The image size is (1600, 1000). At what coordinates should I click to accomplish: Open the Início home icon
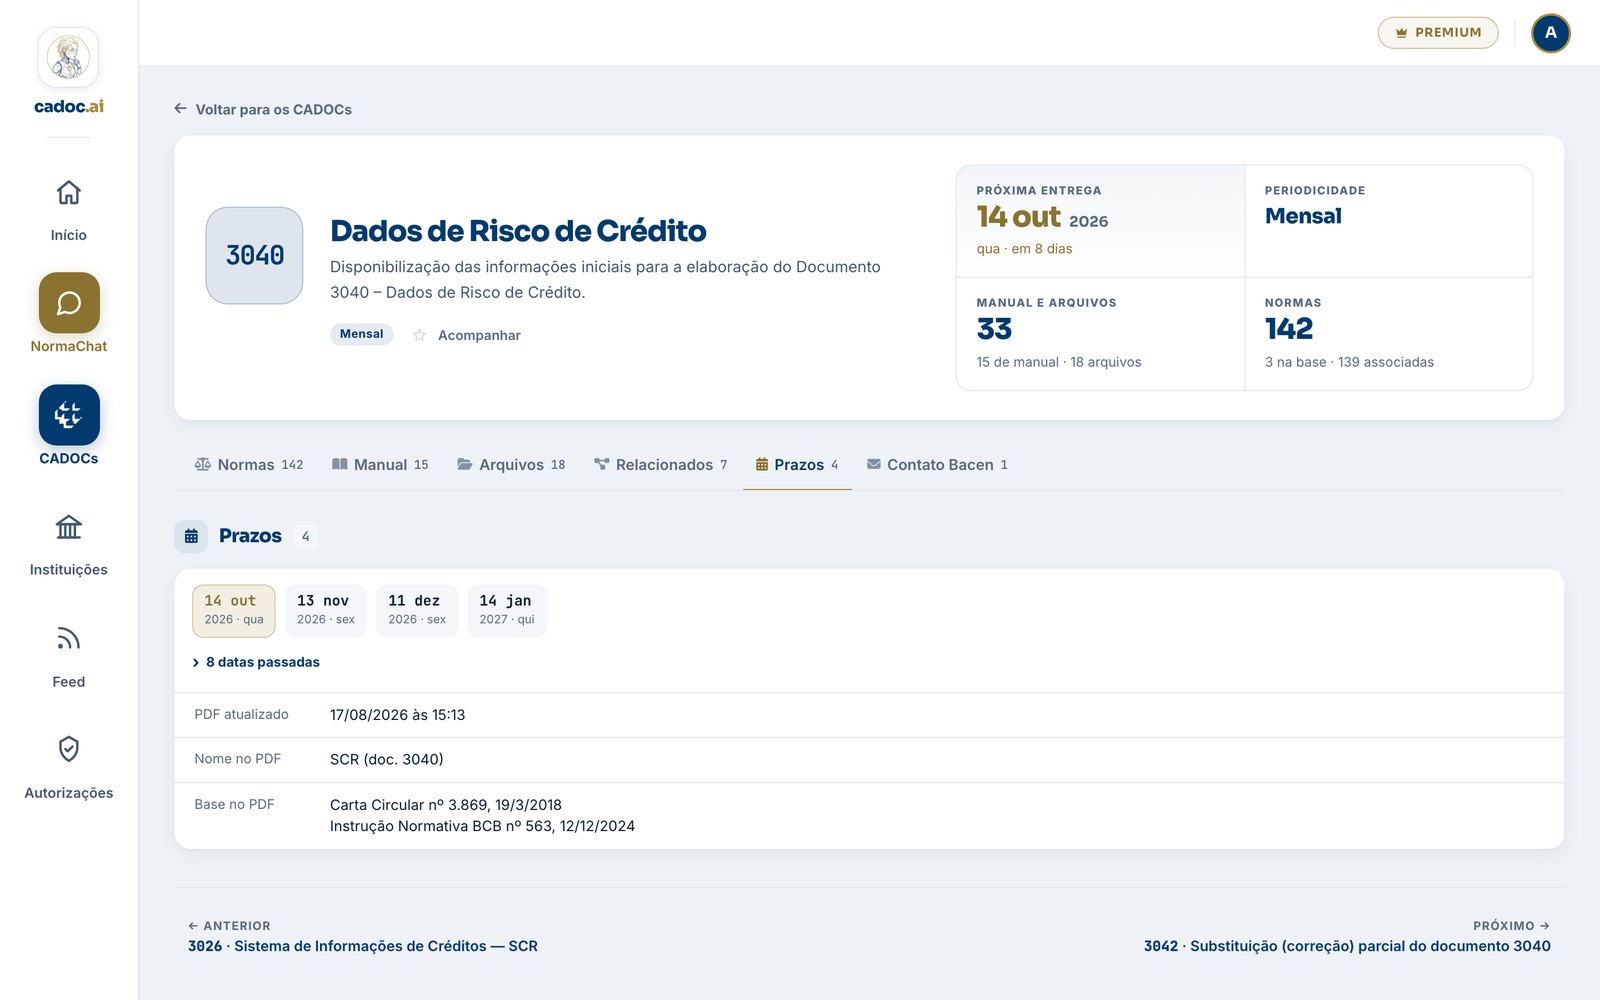68,192
